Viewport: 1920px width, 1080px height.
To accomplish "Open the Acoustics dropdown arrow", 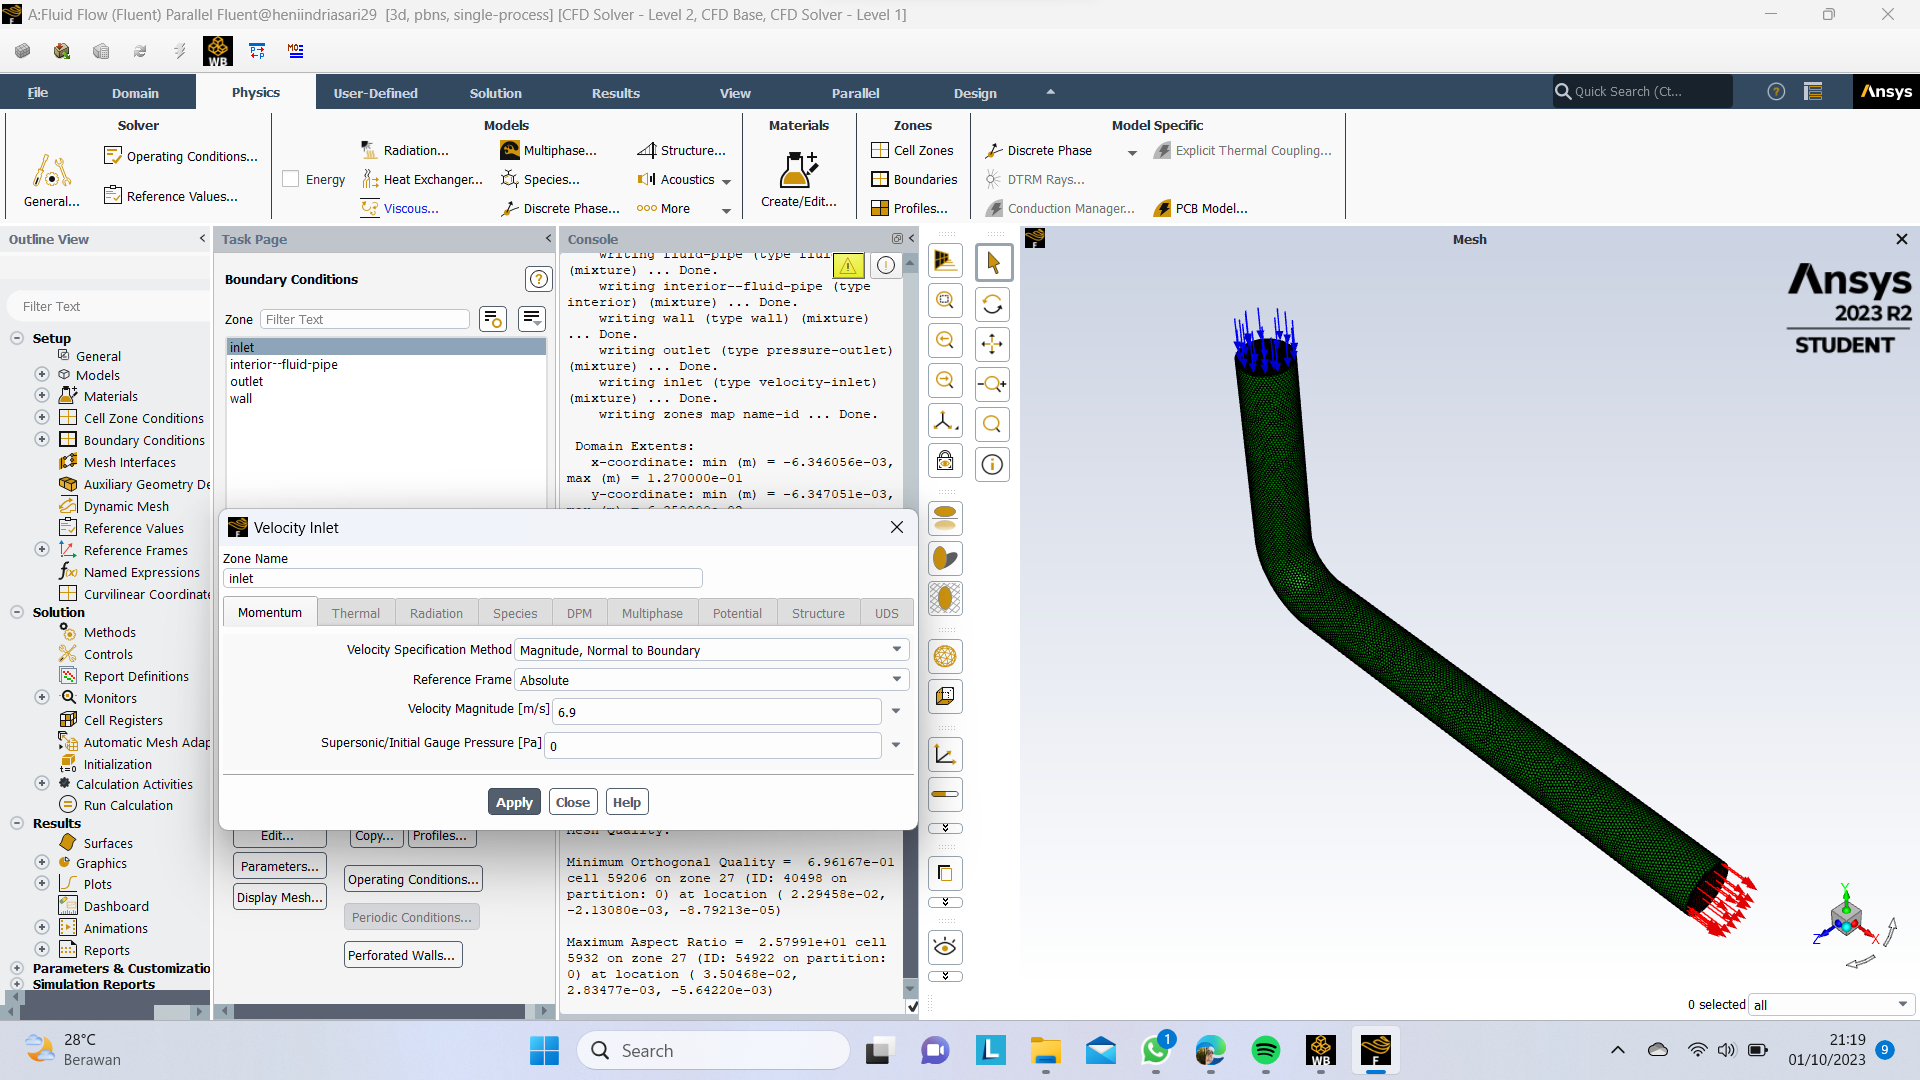I will pyautogui.click(x=726, y=182).
